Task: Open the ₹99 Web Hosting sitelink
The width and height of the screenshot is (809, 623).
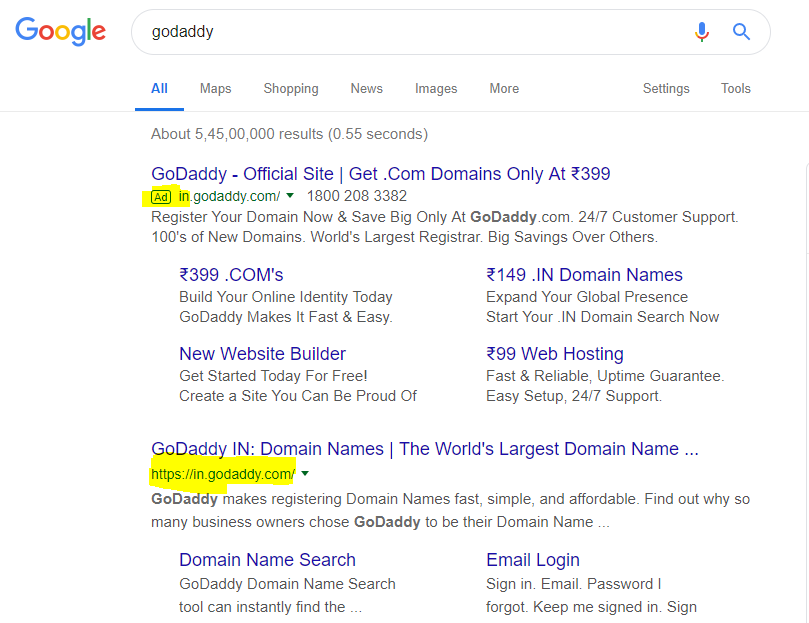Action: (555, 354)
